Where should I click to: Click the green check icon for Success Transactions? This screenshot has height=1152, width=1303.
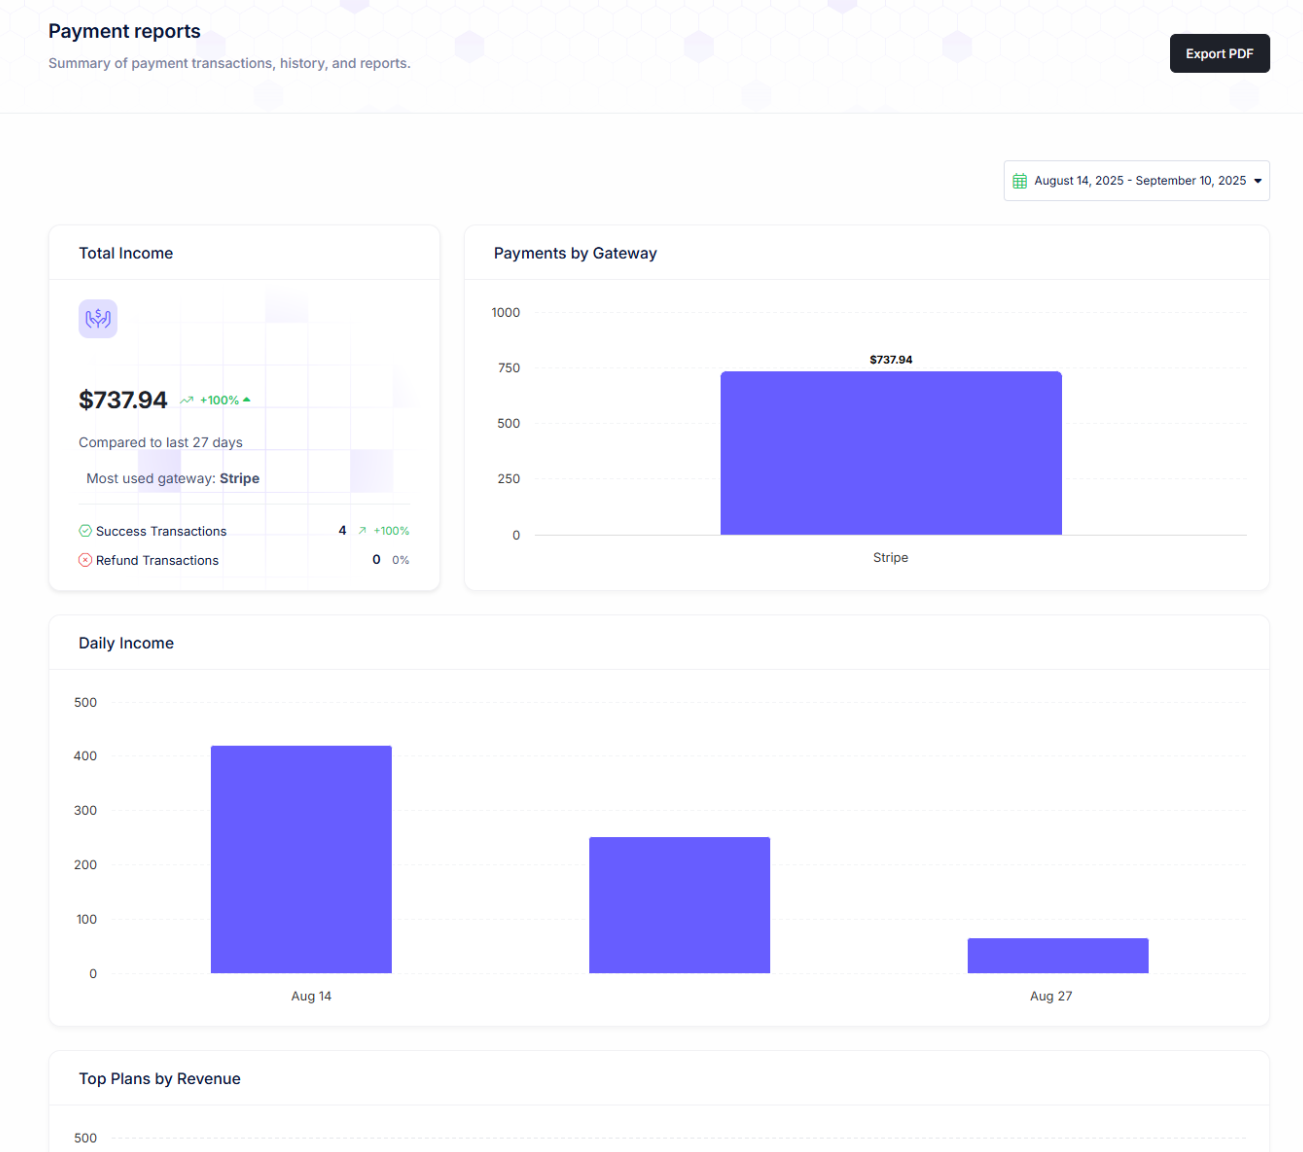[x=85, y=531]
